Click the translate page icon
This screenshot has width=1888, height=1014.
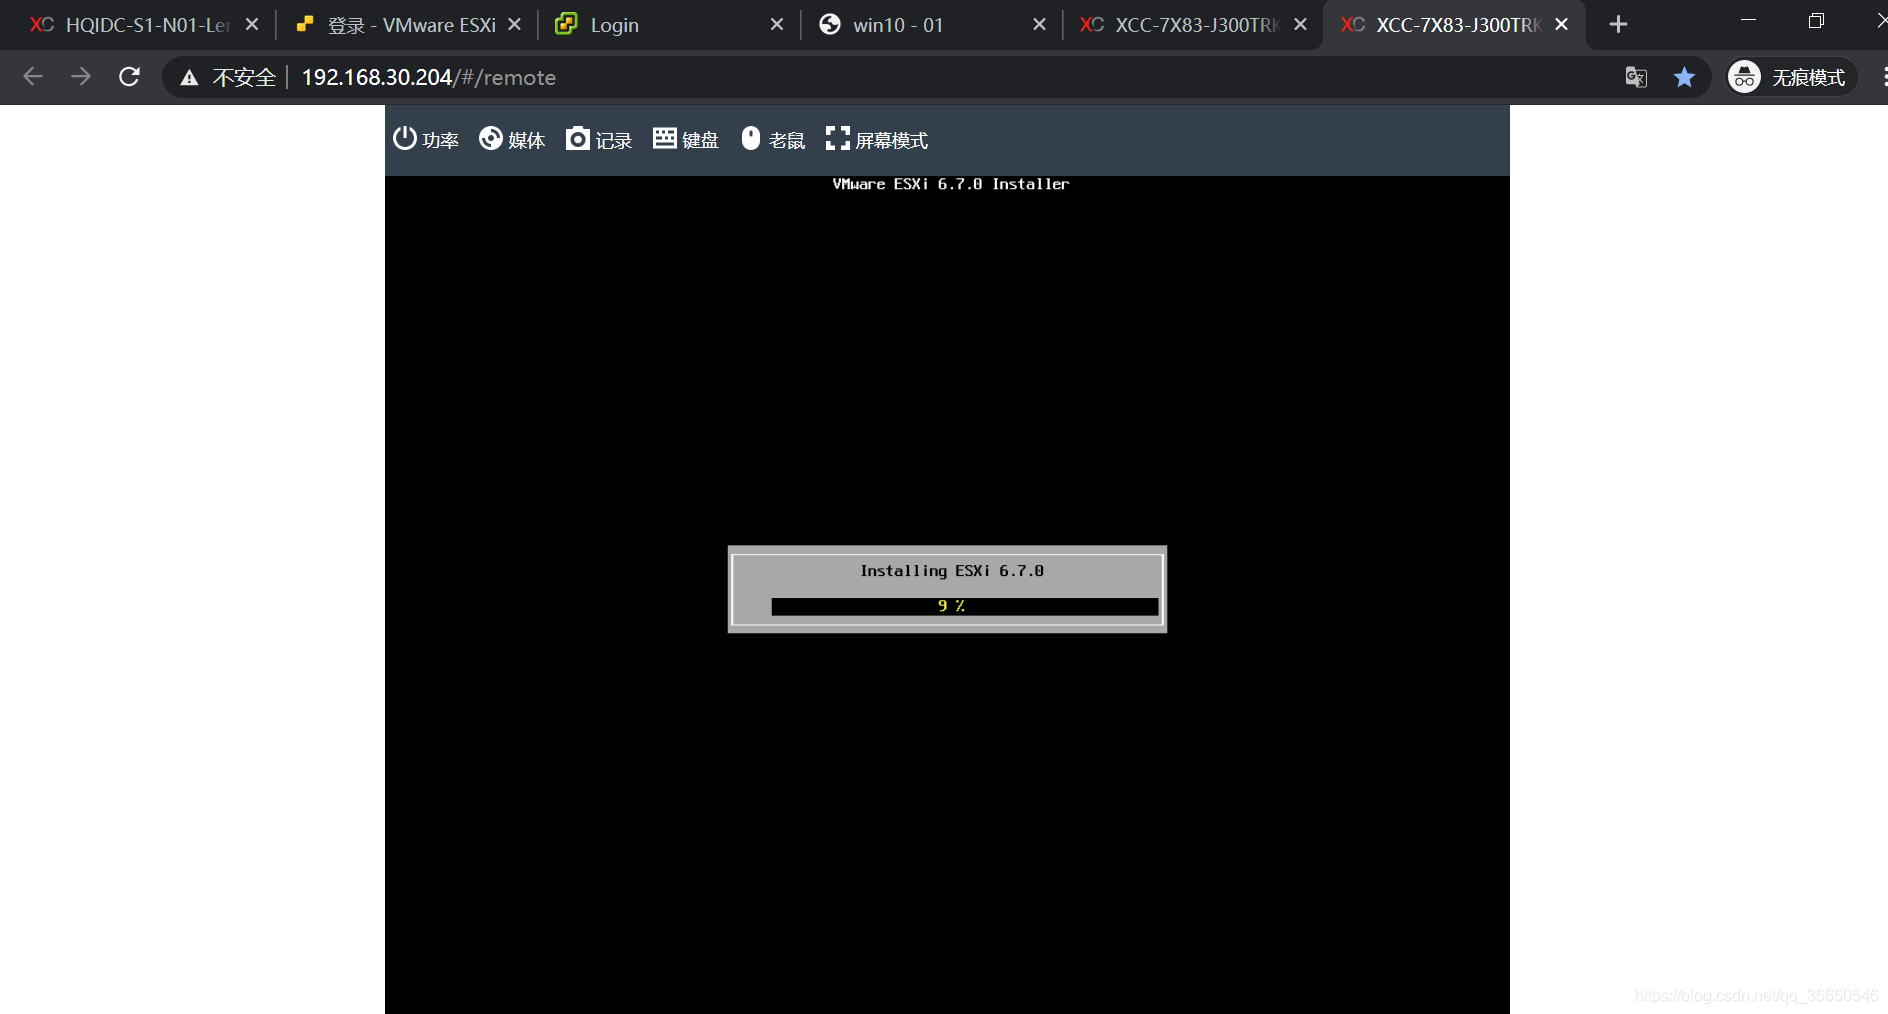pos(1636,77)
